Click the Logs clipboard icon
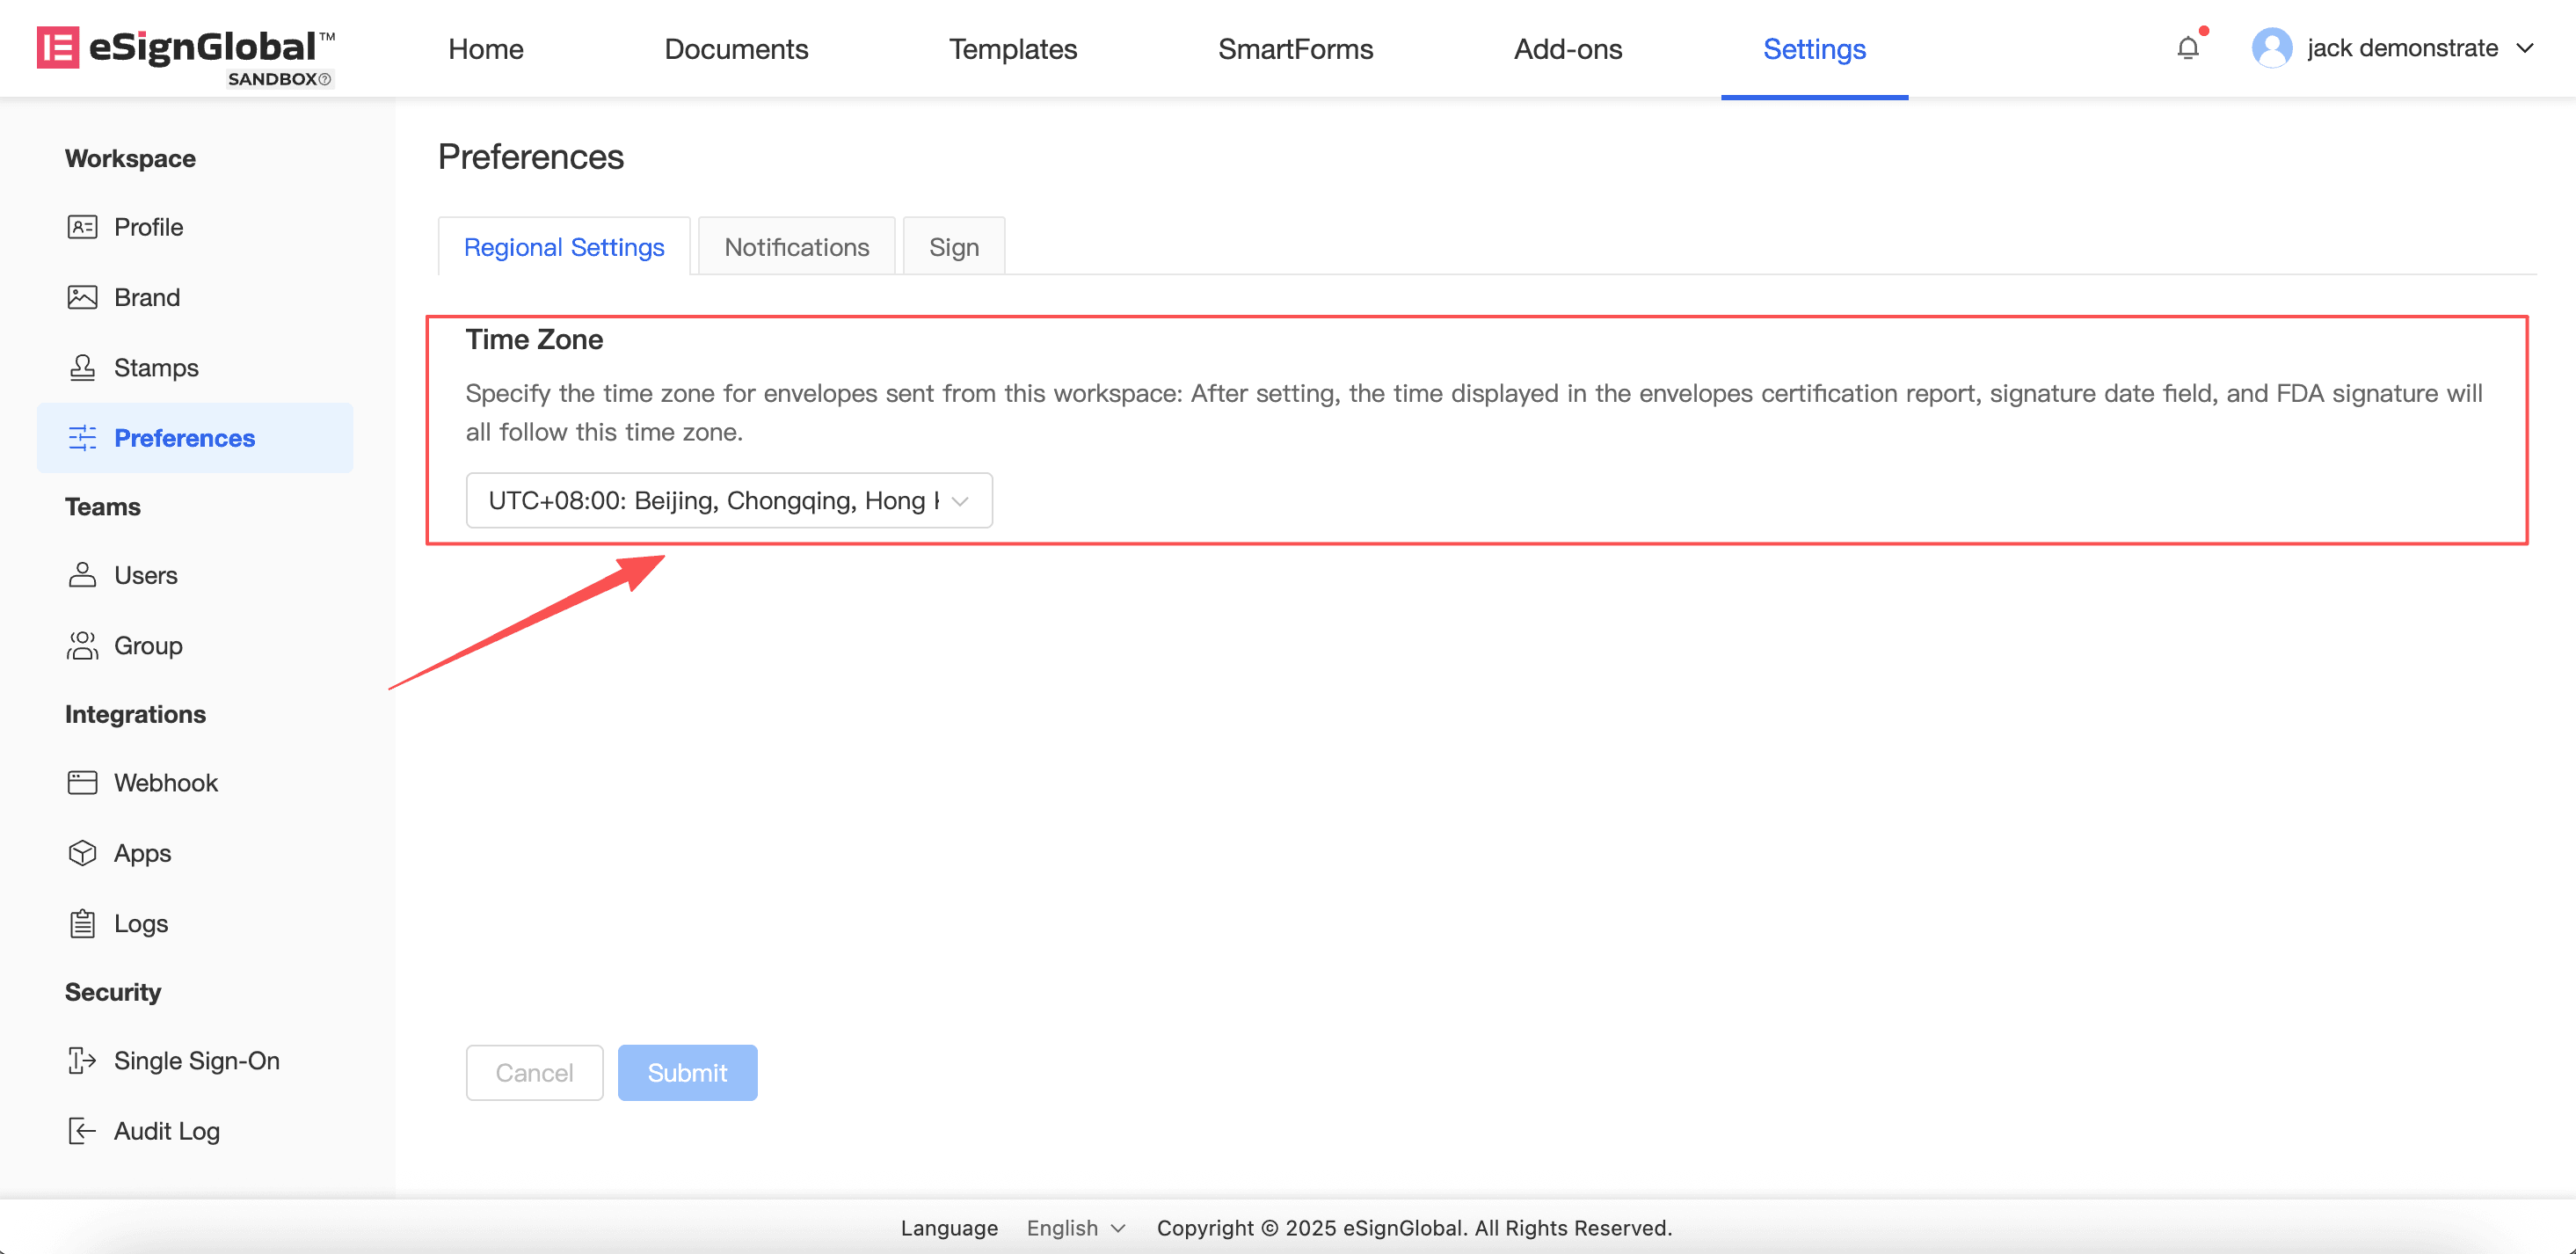 [x=82, y=923]
